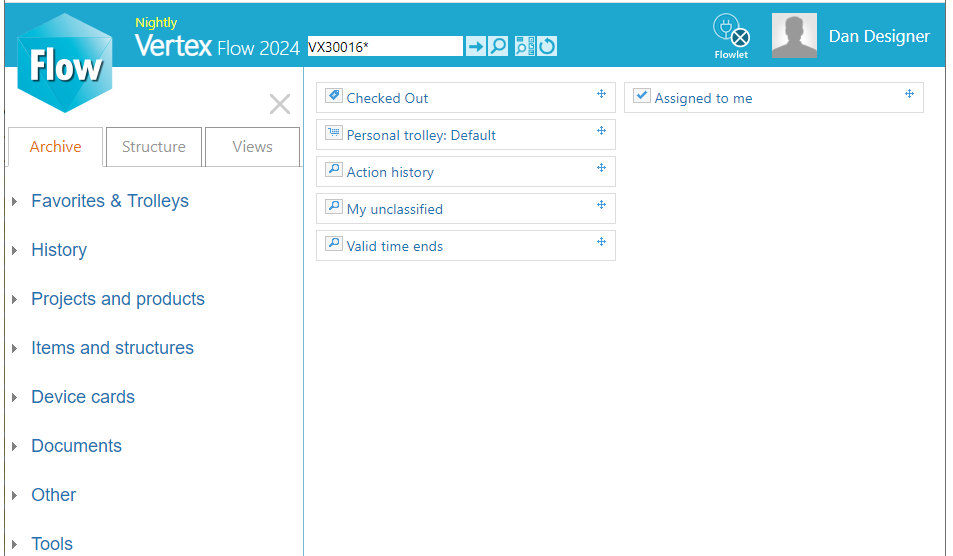The image size is (953, 556).
Task: Focus the VX30016* search field
Action: tap(385, 46)
